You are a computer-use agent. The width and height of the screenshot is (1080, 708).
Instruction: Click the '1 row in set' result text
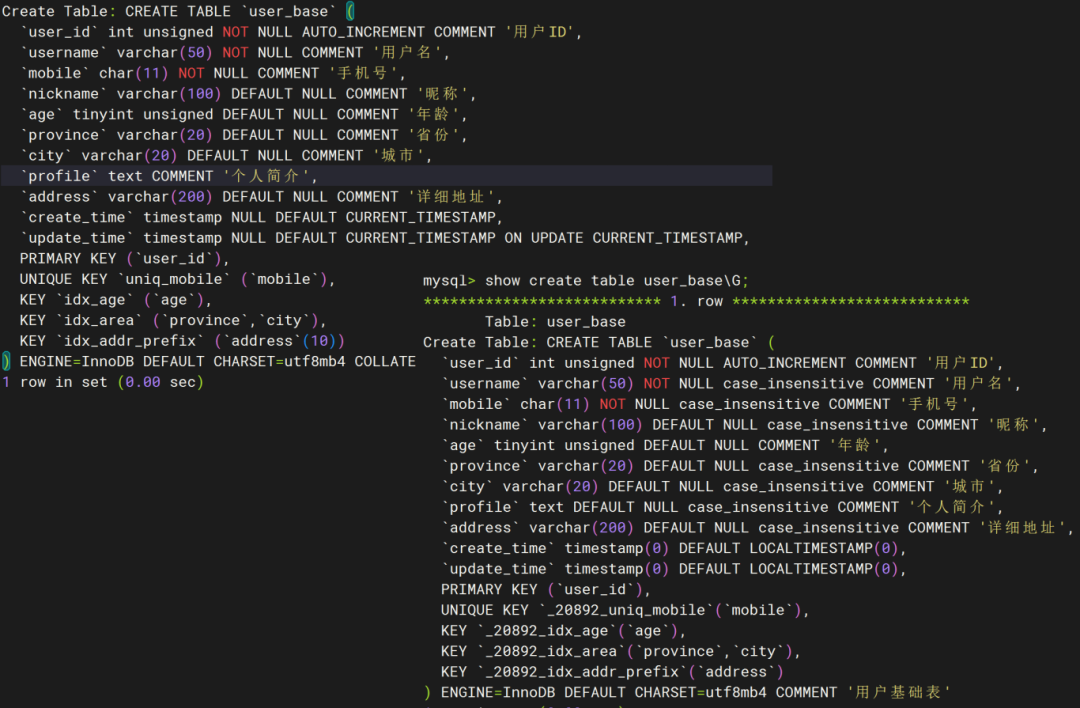(x=102, y=382)
